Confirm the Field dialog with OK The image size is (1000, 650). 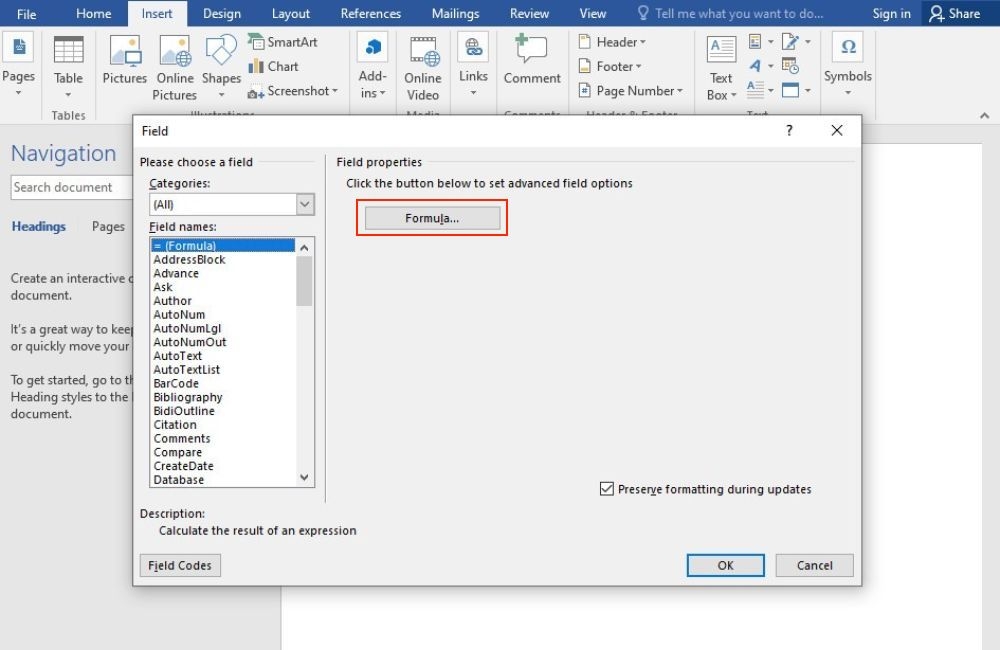(726, 565)
